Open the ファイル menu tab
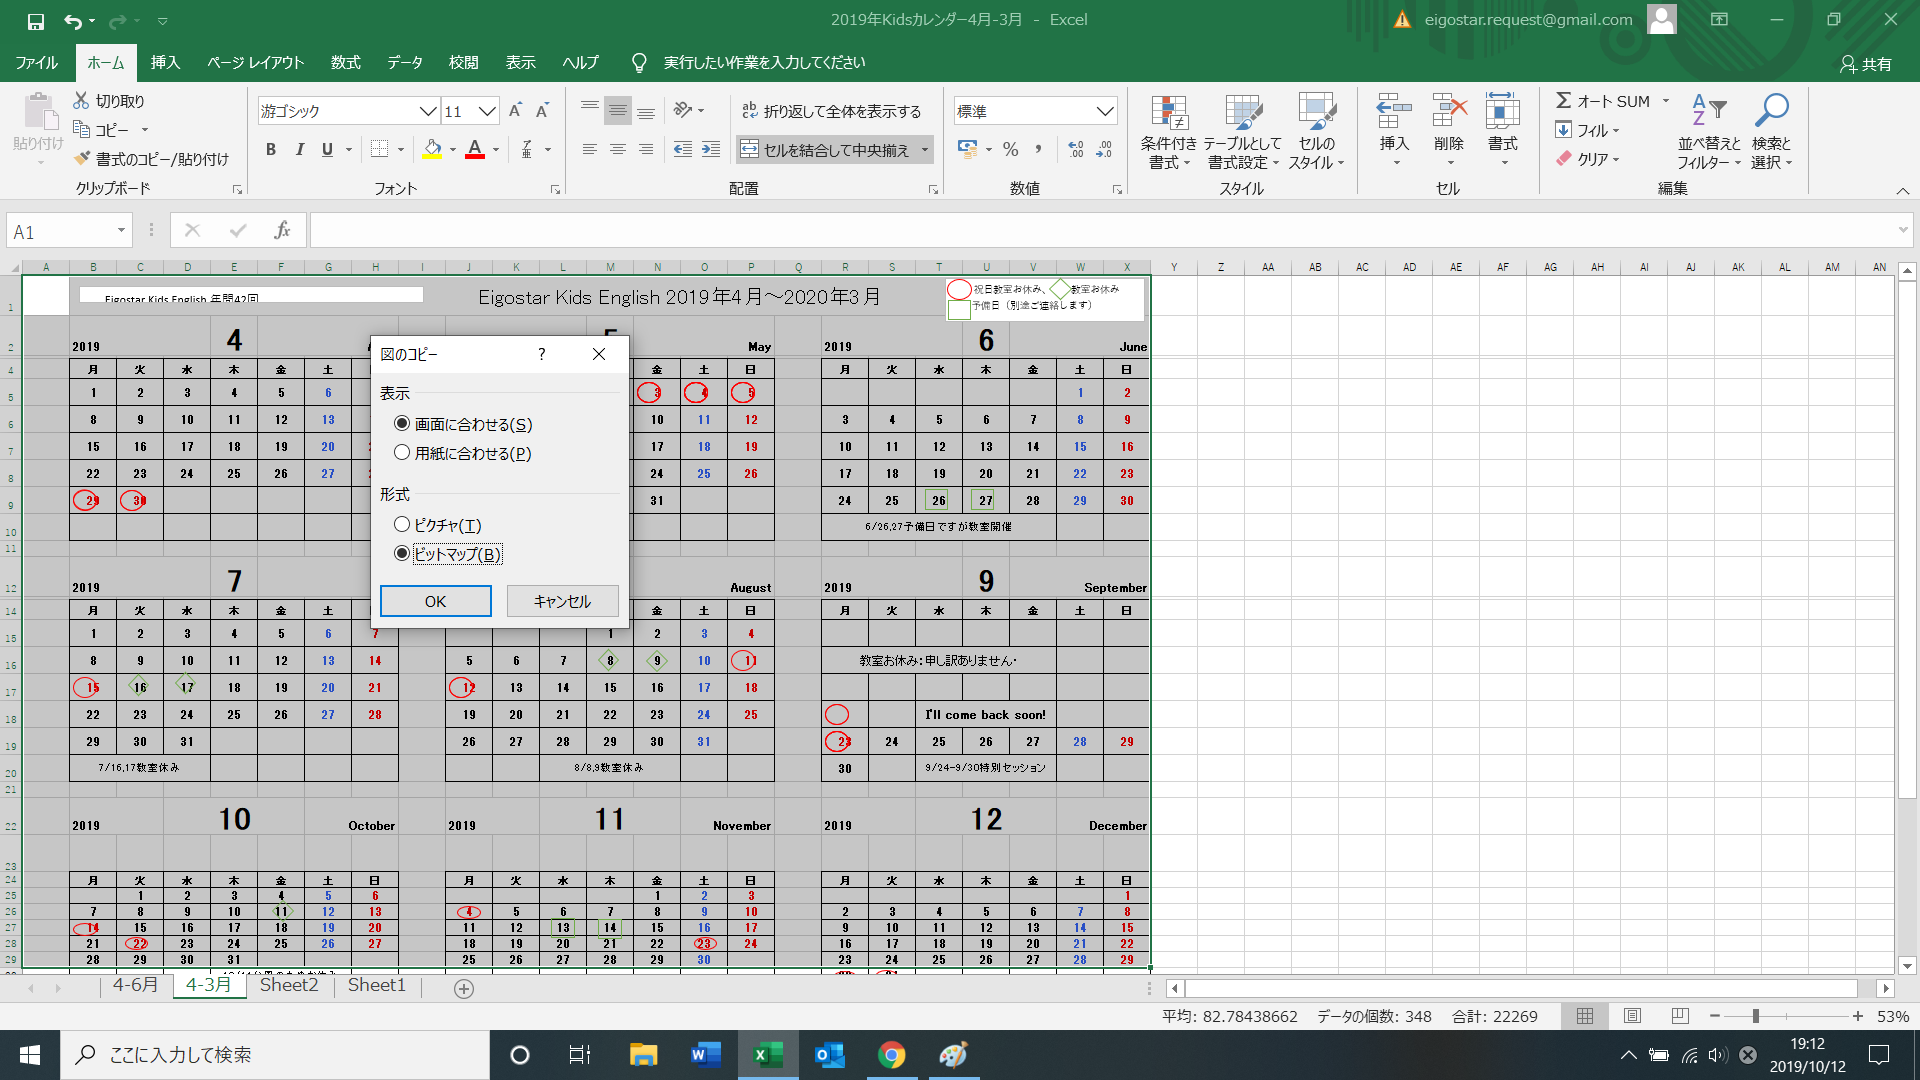The height and width of the screenshot is (1080, 1920). click(x=37, y=63)
